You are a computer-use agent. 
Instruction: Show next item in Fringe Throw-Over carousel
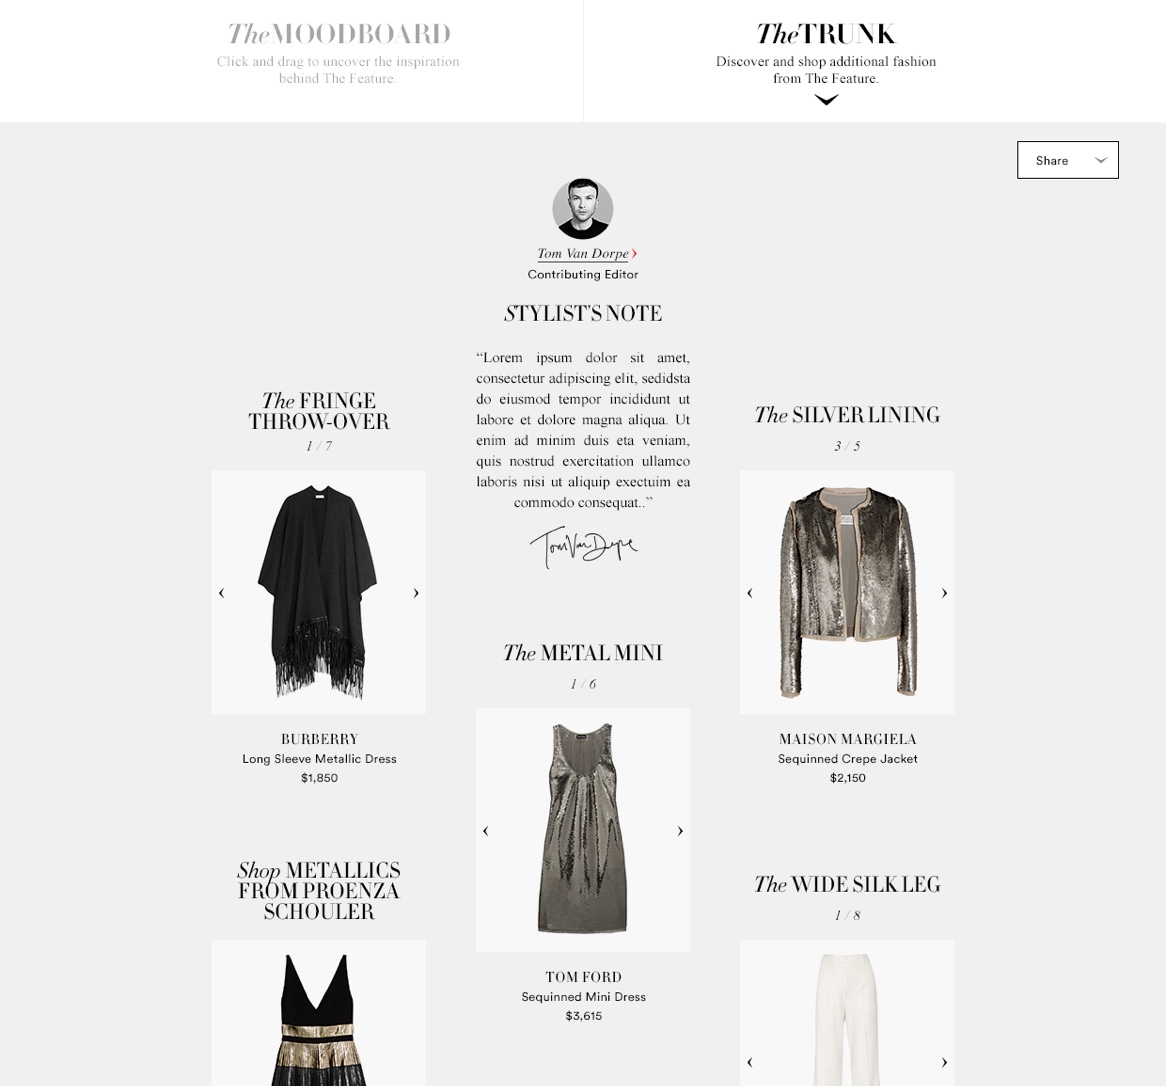[416, 593]
